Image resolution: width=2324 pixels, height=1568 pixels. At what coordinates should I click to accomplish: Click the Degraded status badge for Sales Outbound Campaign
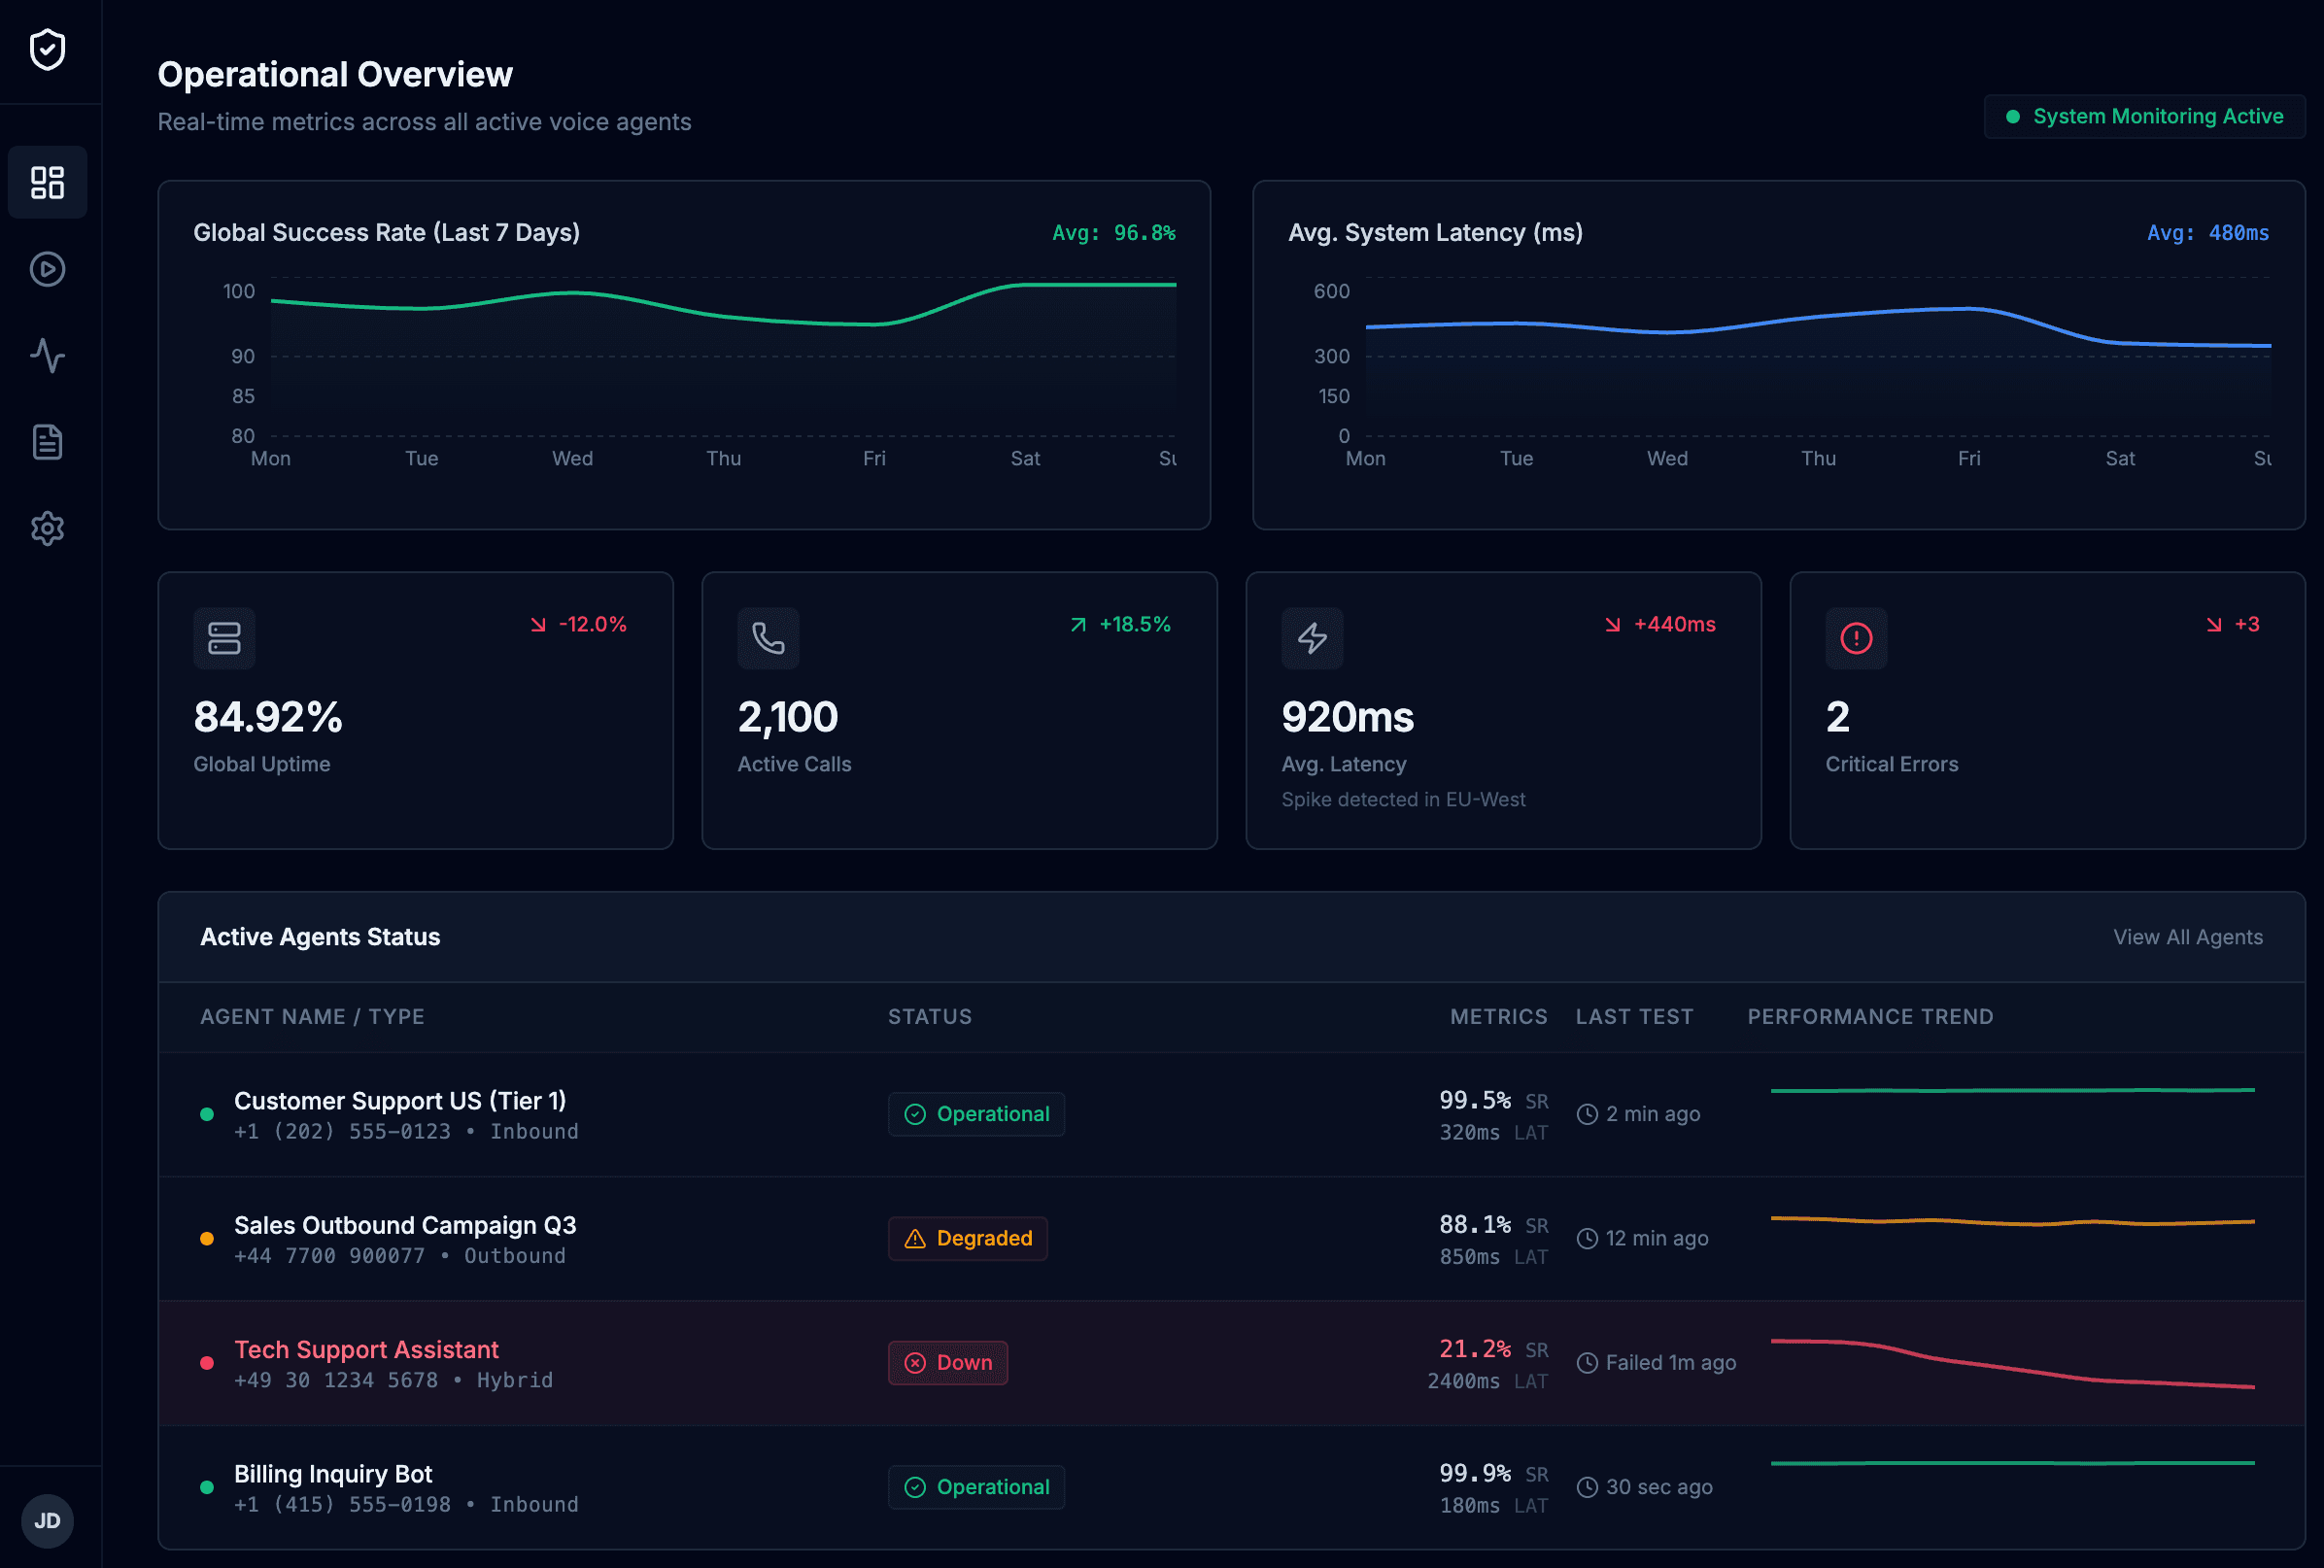967,1238
